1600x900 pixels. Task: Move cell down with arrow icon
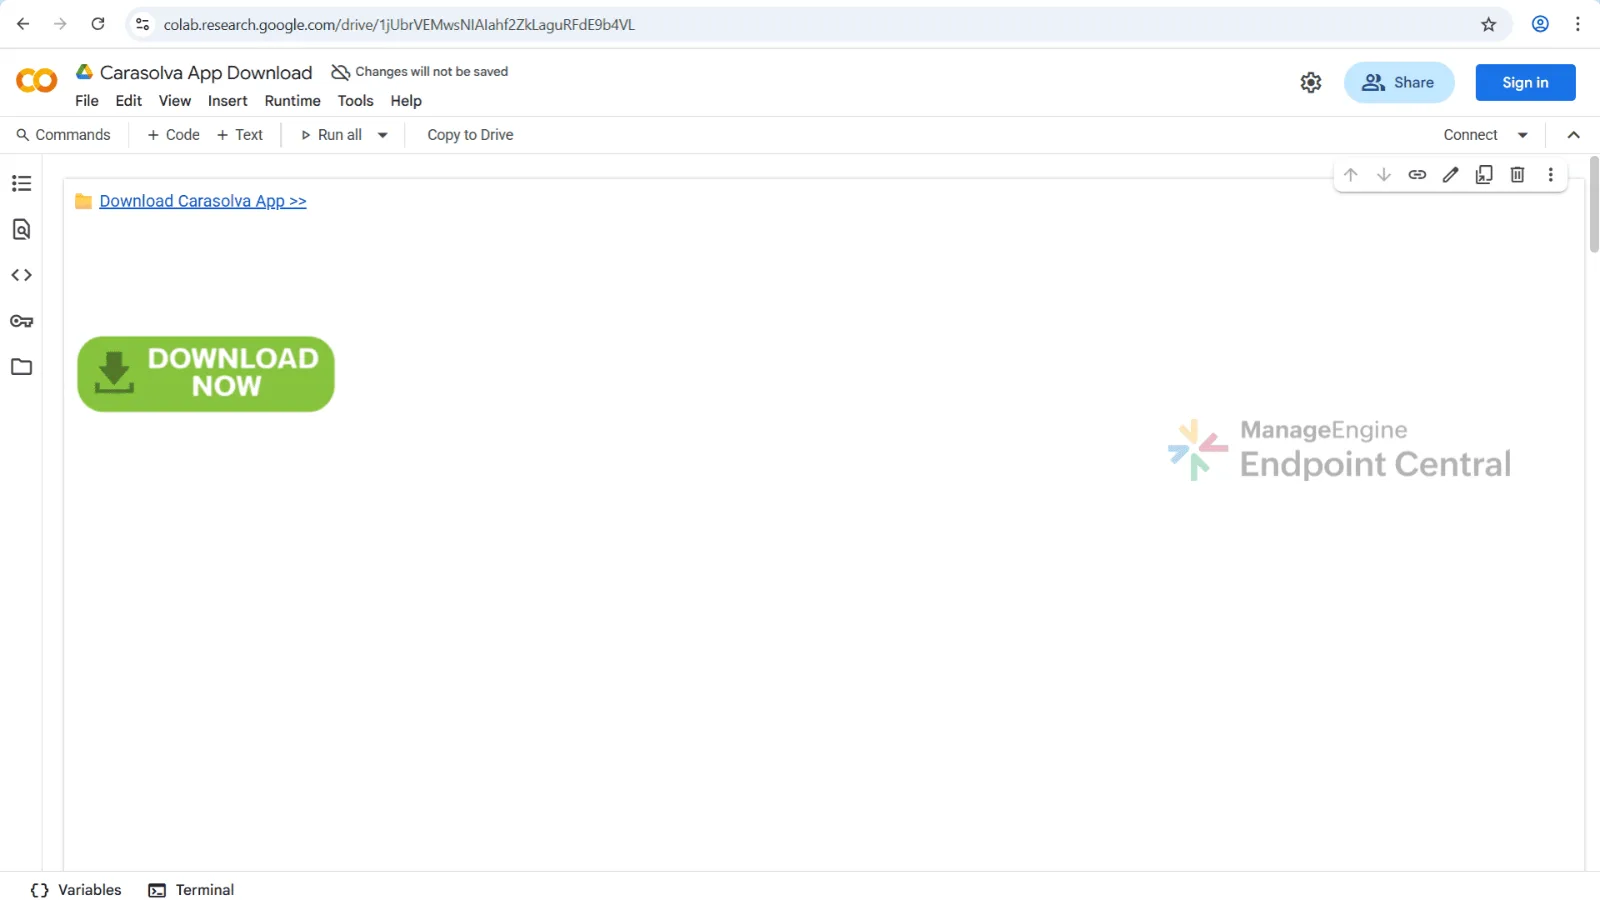click(x=1384, y=175)
